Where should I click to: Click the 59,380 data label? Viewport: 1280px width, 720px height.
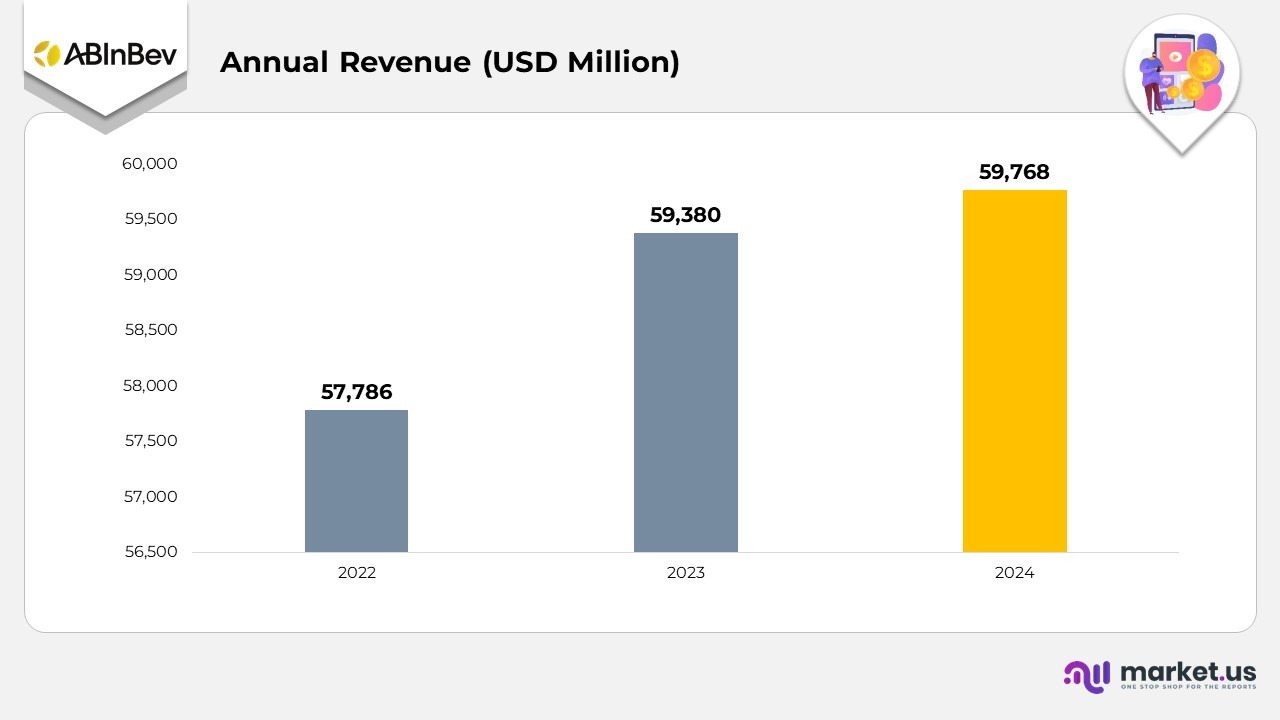(x=685, y=215)
